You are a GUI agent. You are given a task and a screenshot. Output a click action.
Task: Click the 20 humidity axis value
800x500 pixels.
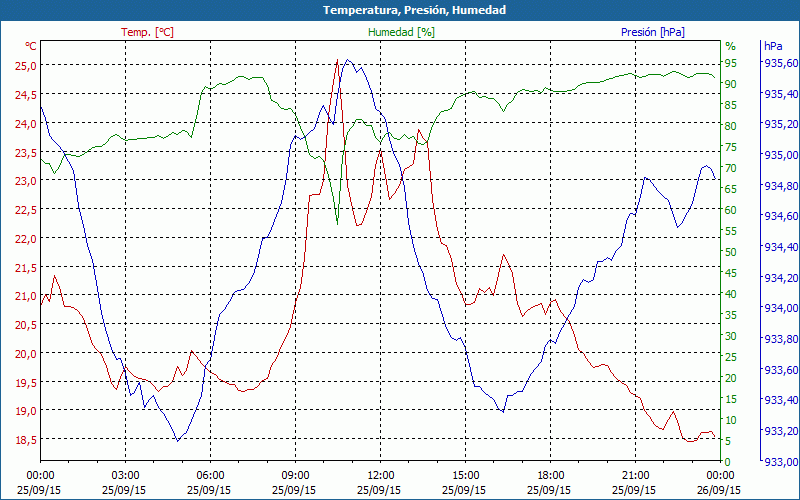[x=731, y=378]
